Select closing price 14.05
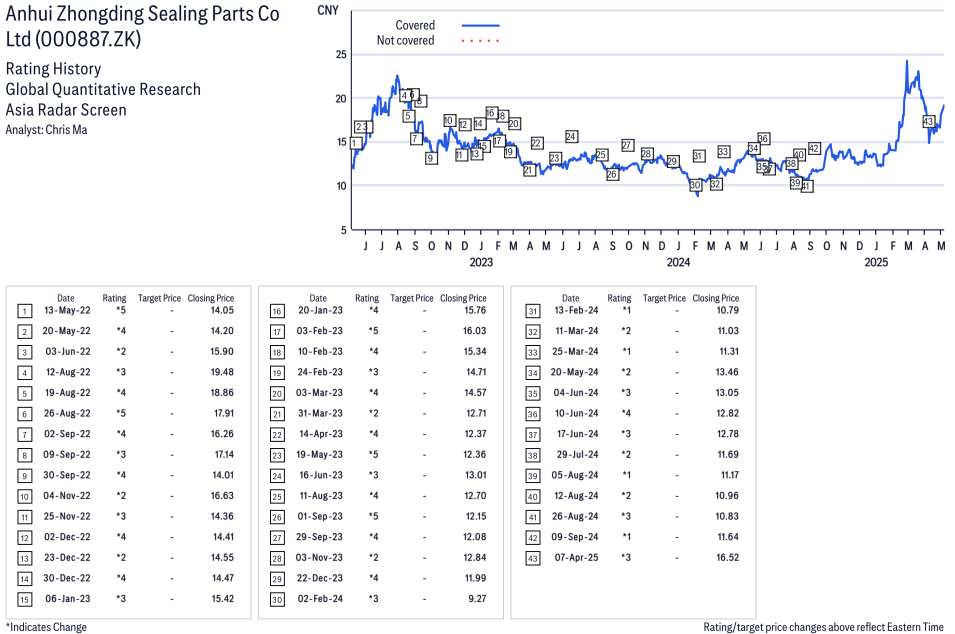Image resolution: width=955 pixels, height=634 pixels. point(222,311)
